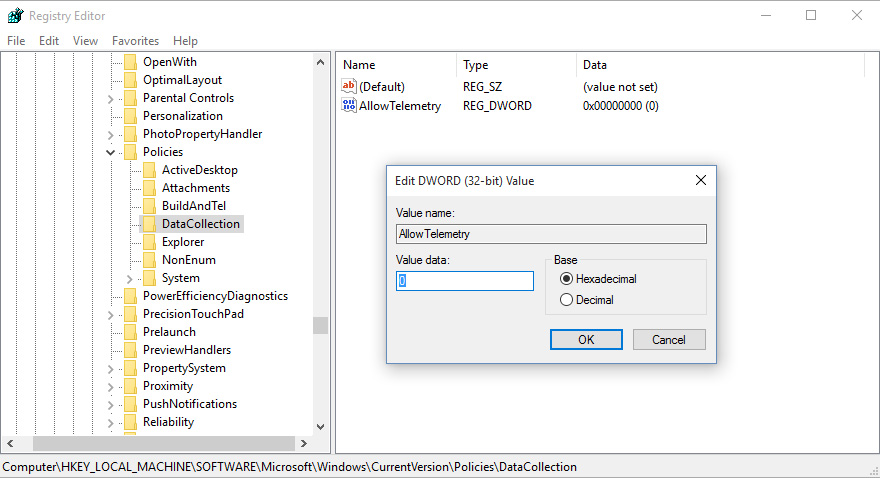Expand the PushNotifications key
This screenshot has width=880, height=478.
[111, 405]
